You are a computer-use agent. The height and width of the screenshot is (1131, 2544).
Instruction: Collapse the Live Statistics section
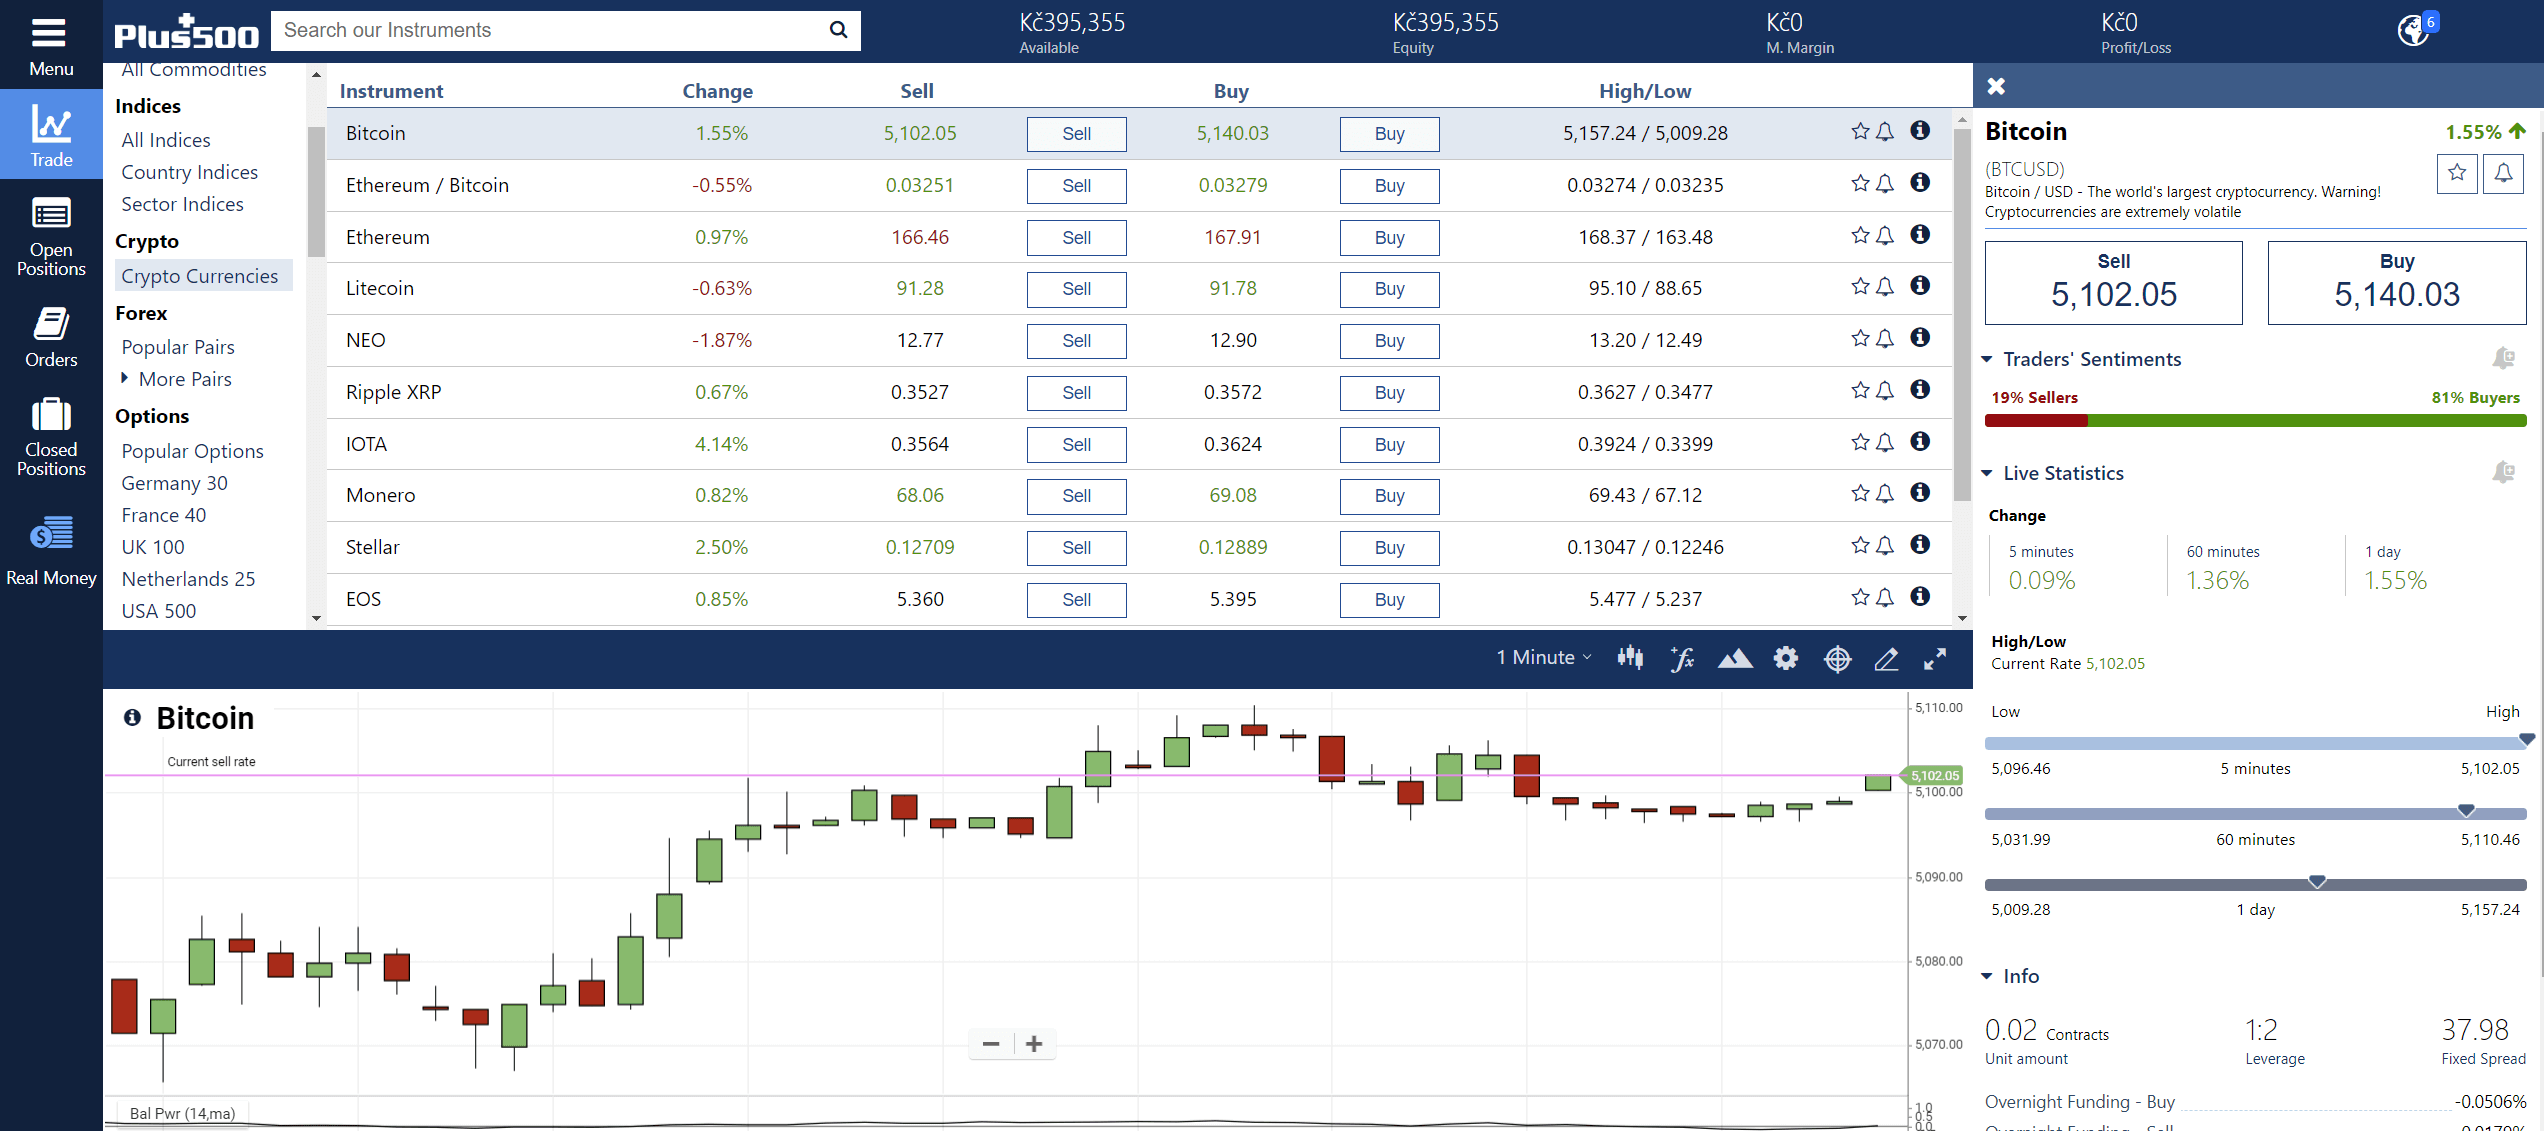(x=1987, y=473)
